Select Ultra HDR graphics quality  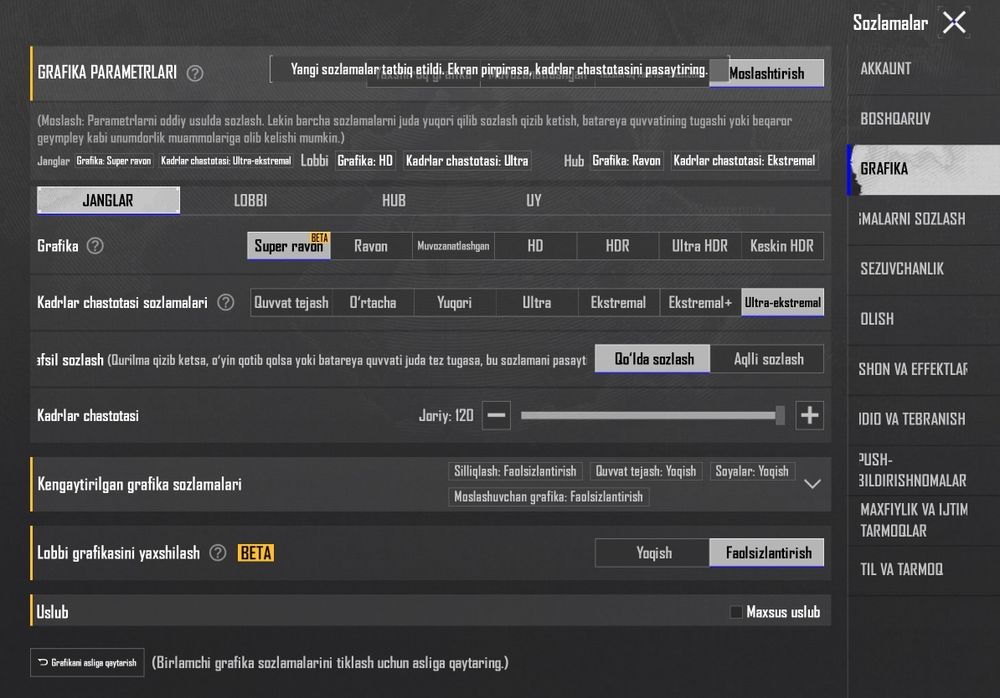[700, 246]
